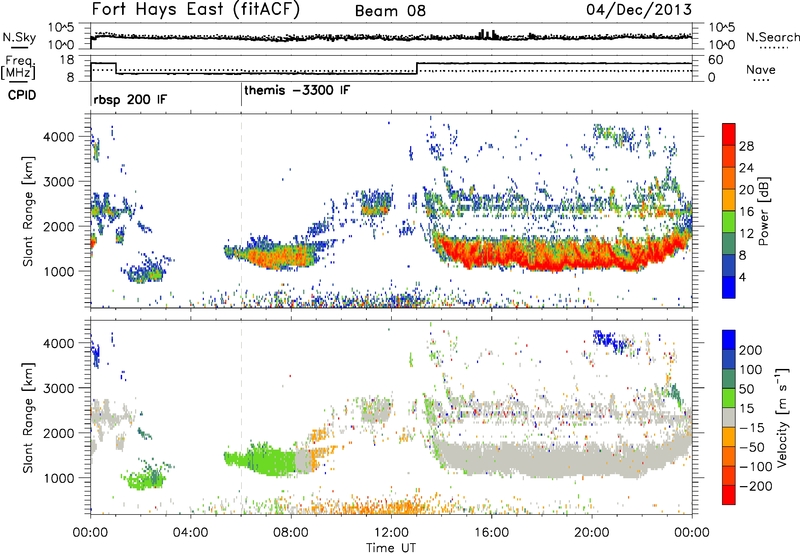This screenshot has height=554, width=800.
Task: Select the "24" value on power colorbar
Action: [x=746, y=168]
